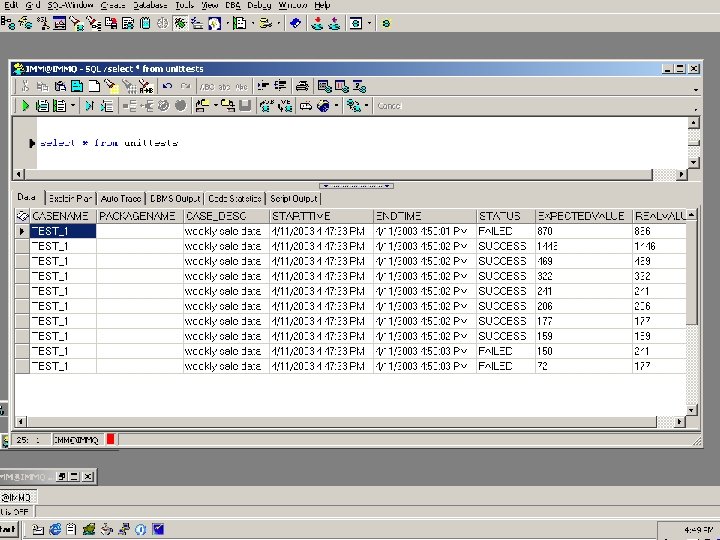Click the Undo arrow icon
Screen dimensions: 720x540
pyautogui.click(x=168, y=86)
